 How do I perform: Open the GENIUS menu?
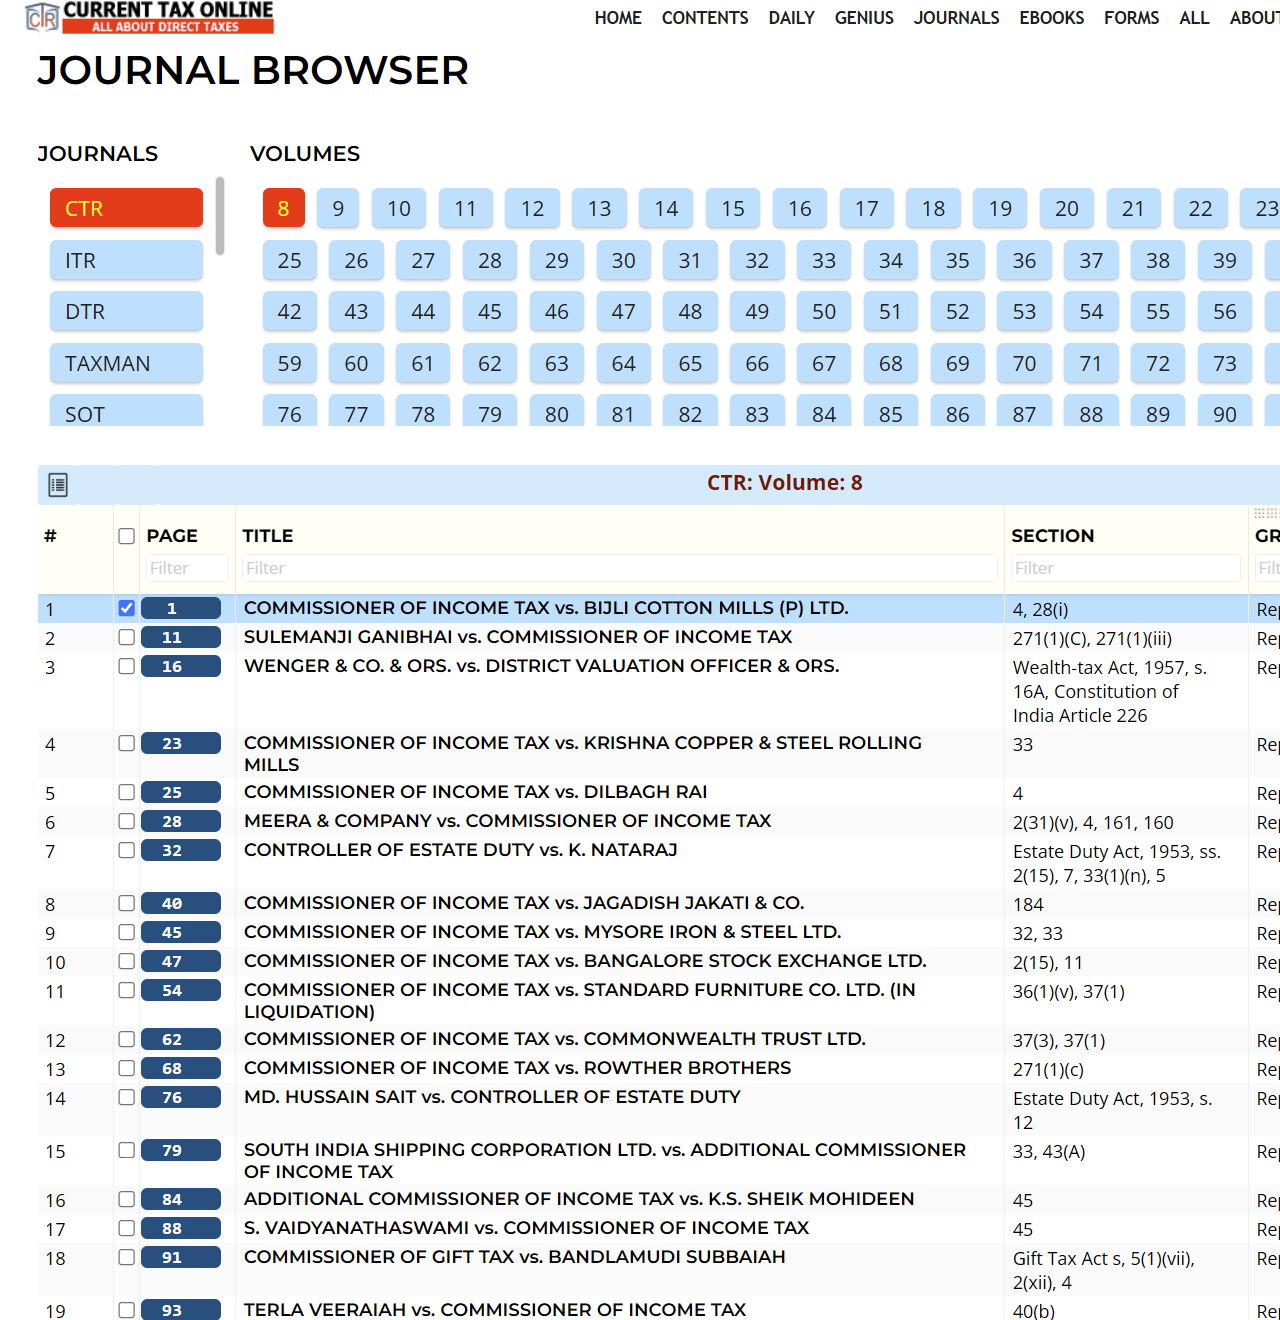point(864,18)
